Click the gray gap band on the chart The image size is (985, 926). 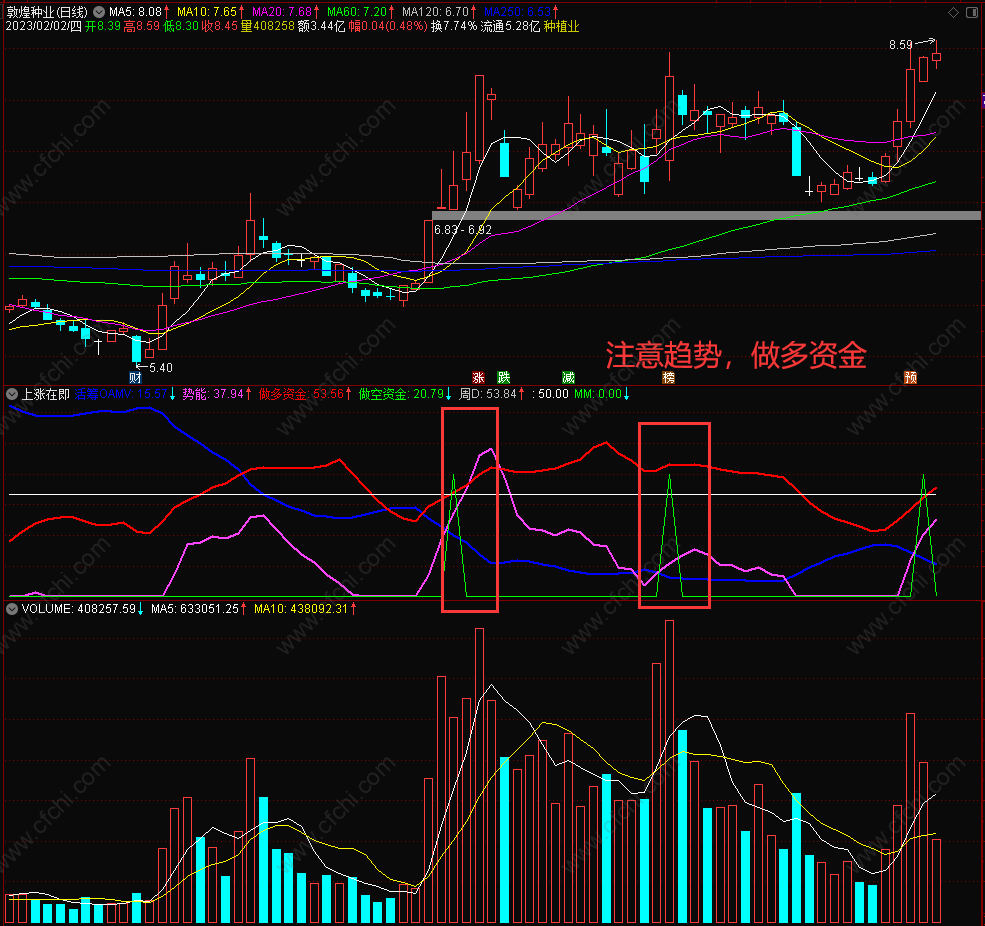point(706,215)
